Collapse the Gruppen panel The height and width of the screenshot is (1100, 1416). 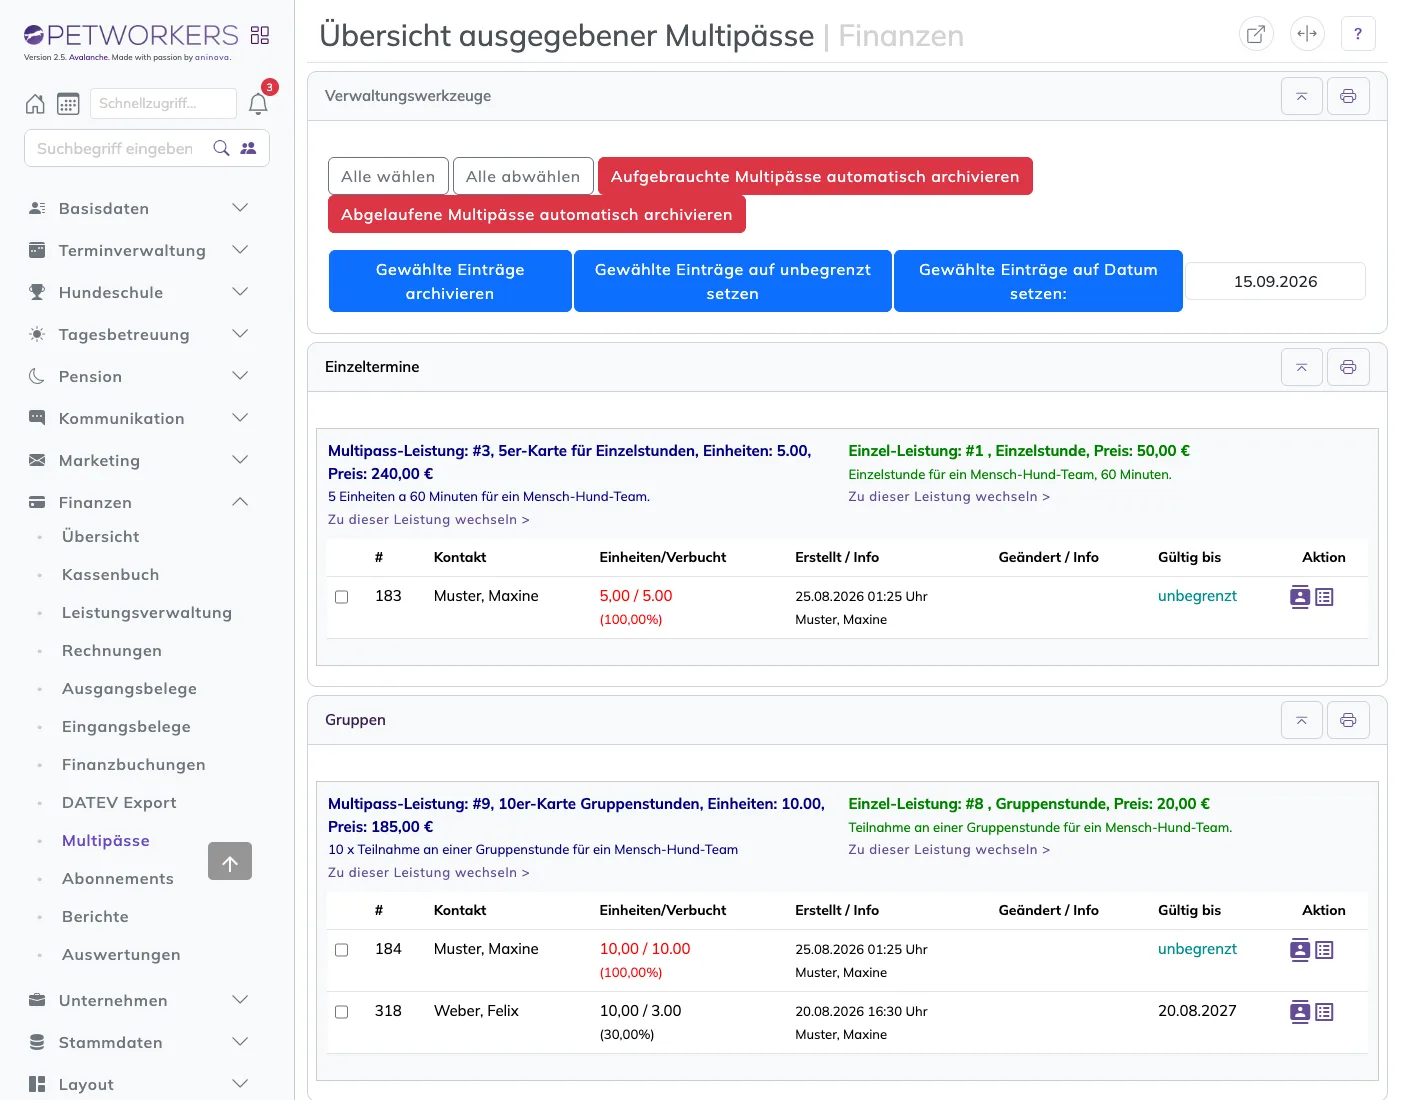[1302, 720]
